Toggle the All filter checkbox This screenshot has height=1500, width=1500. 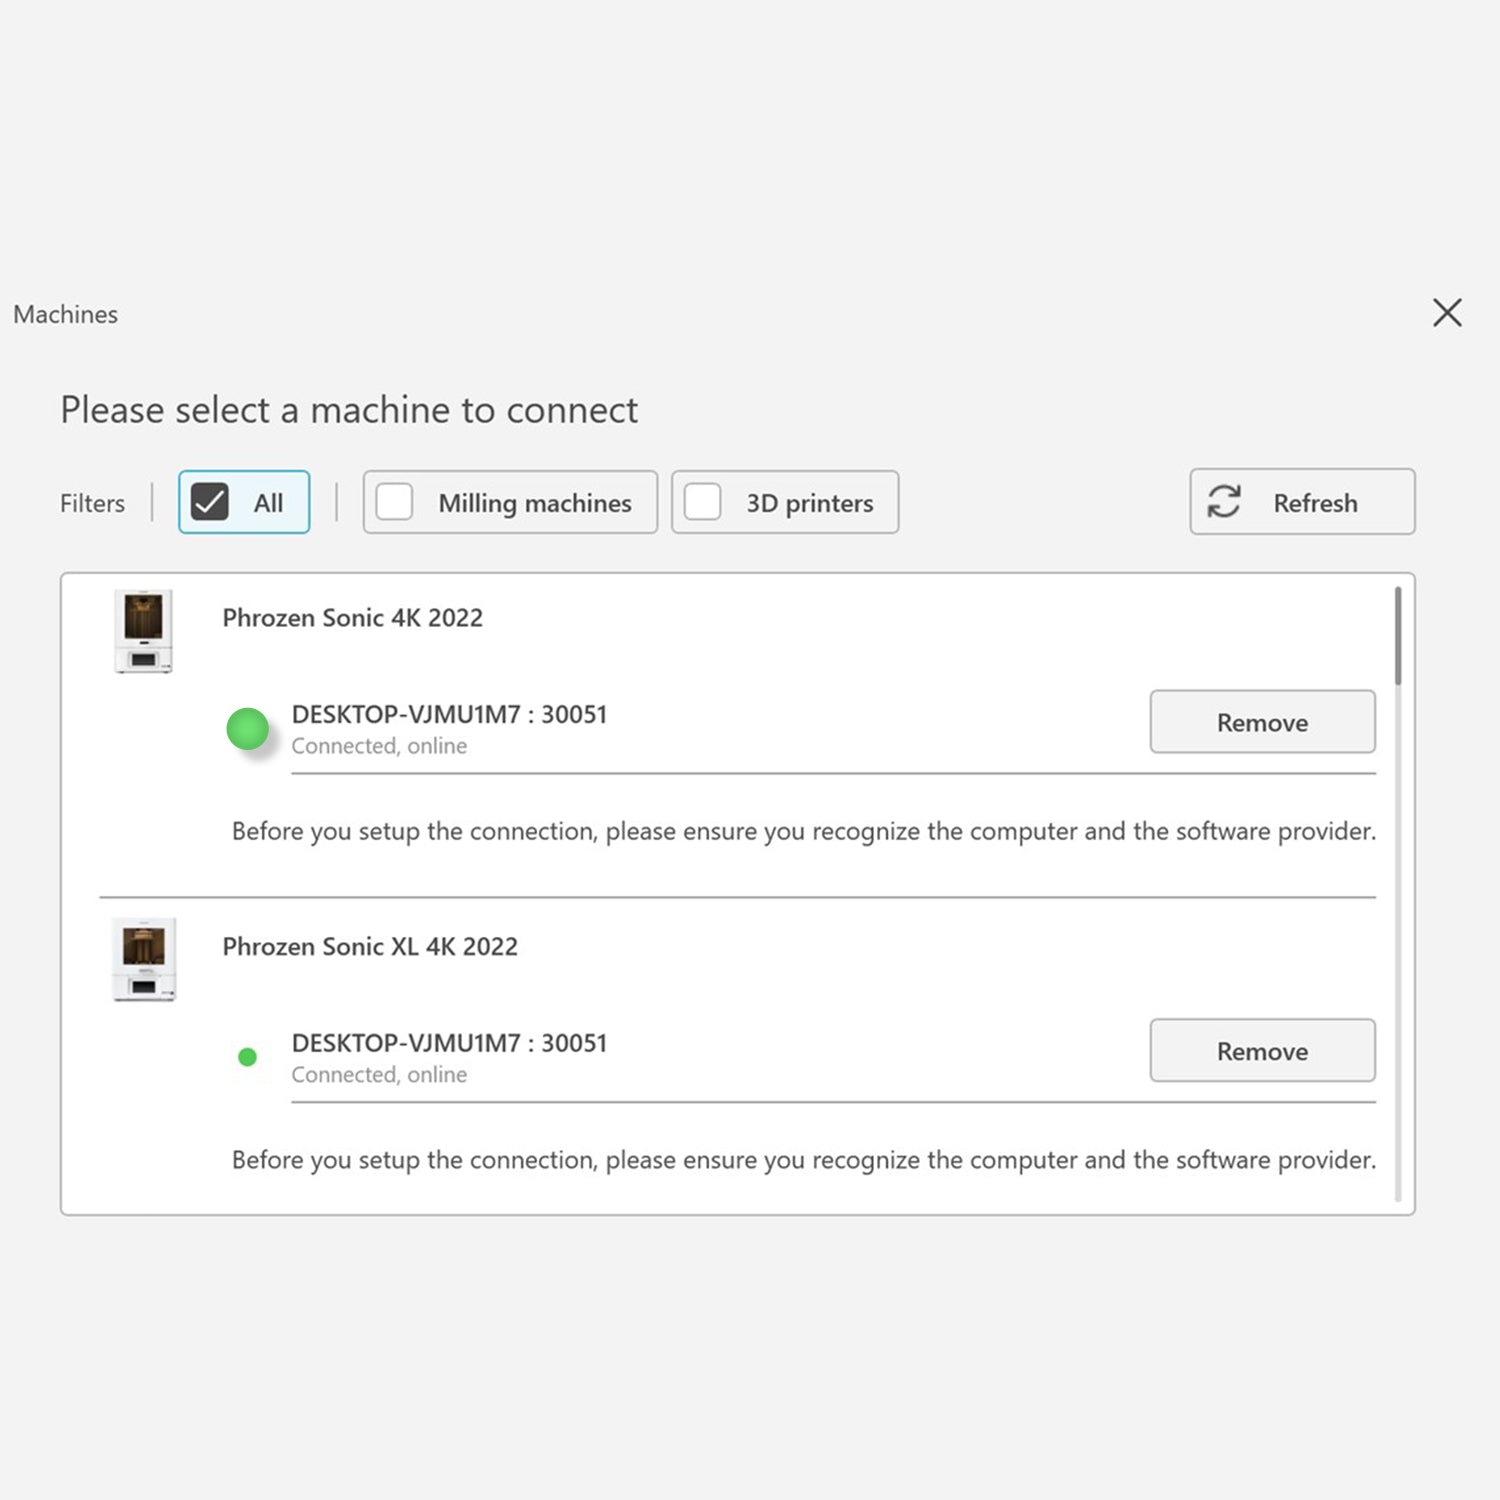tap(210, 502)
